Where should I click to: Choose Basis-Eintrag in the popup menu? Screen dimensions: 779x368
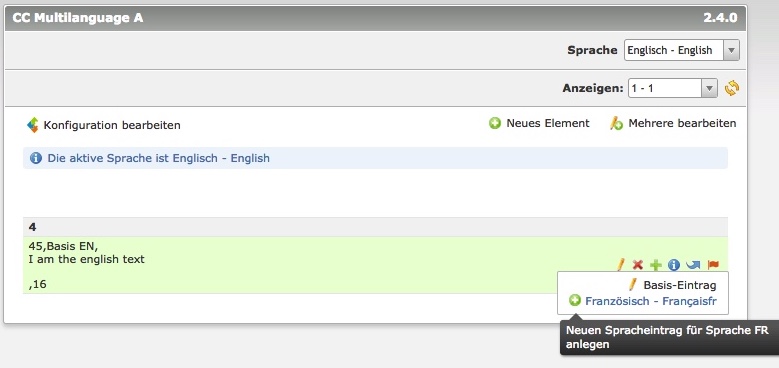click(680, 285)
